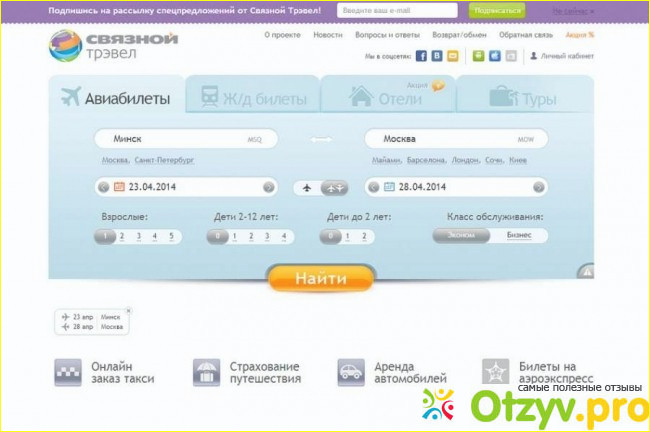Click the VKontakte social network icon
This screenshot has width=650, height=432.
(x=437, y=56)
